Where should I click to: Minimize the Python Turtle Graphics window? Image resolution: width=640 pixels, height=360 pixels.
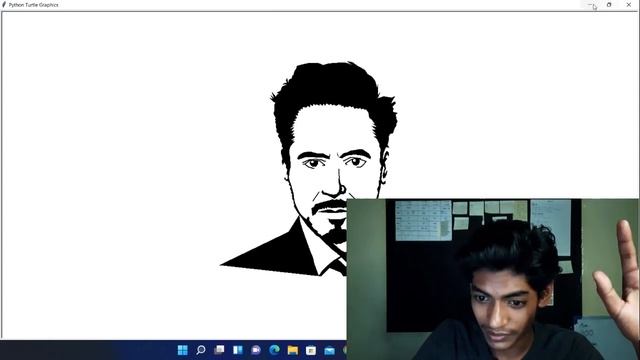pyautogui.click(x=590, y=4)
